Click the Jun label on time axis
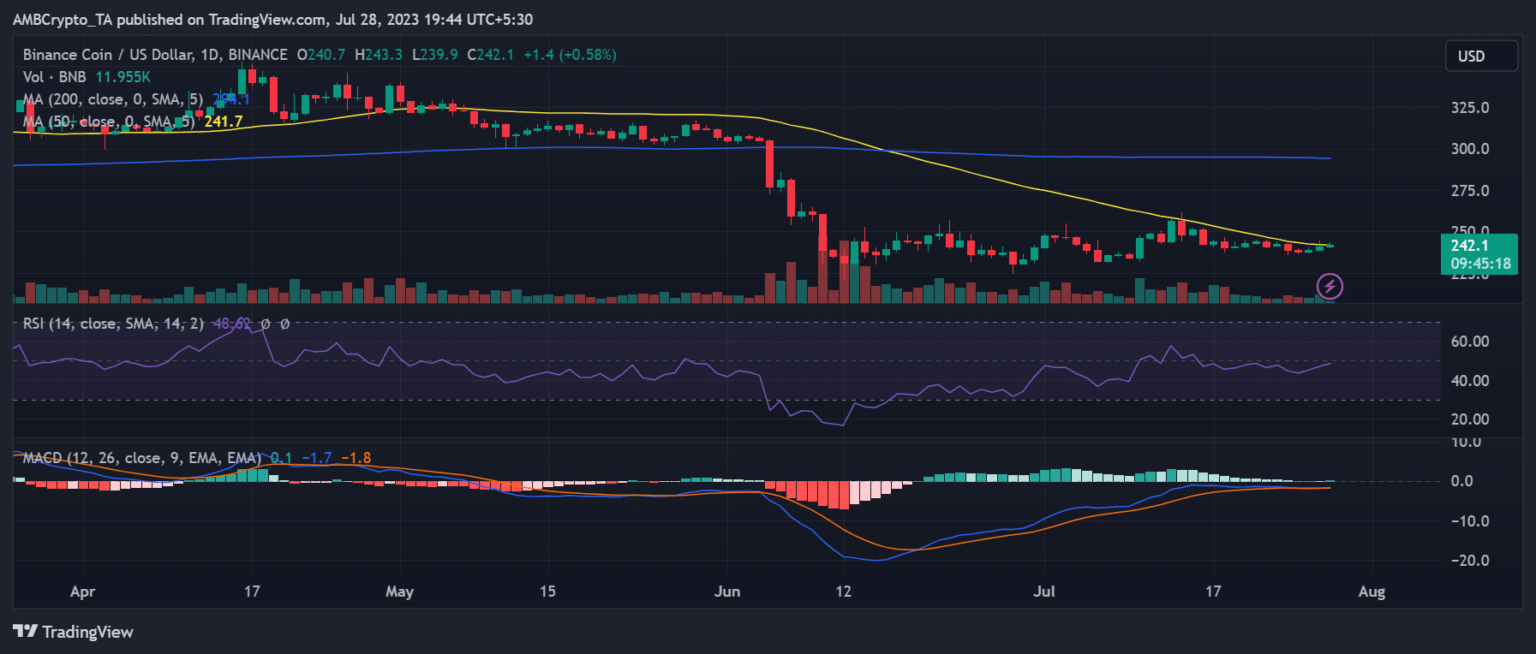The width and height of the screenshot is (1536, 654). tap(727, 592)
